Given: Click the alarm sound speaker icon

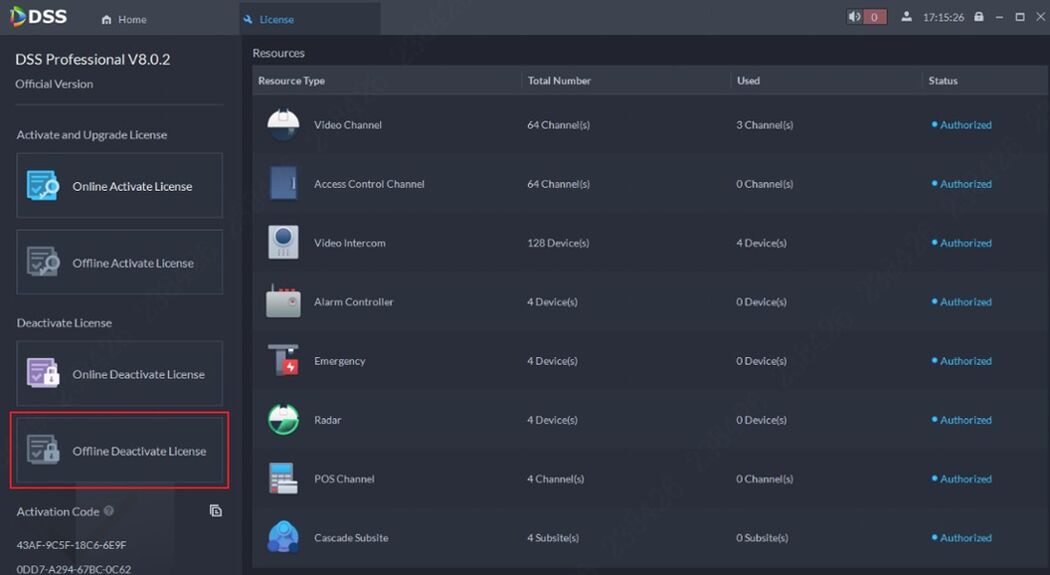Looking at the screenshot, I should [x=854, y=17].
